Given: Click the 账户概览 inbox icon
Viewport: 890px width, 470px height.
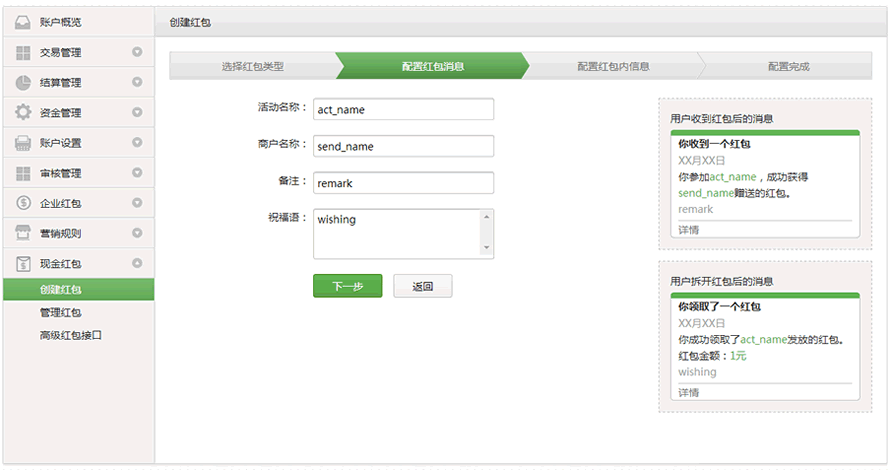Looking at the screenshot, I should coord(23,22).
